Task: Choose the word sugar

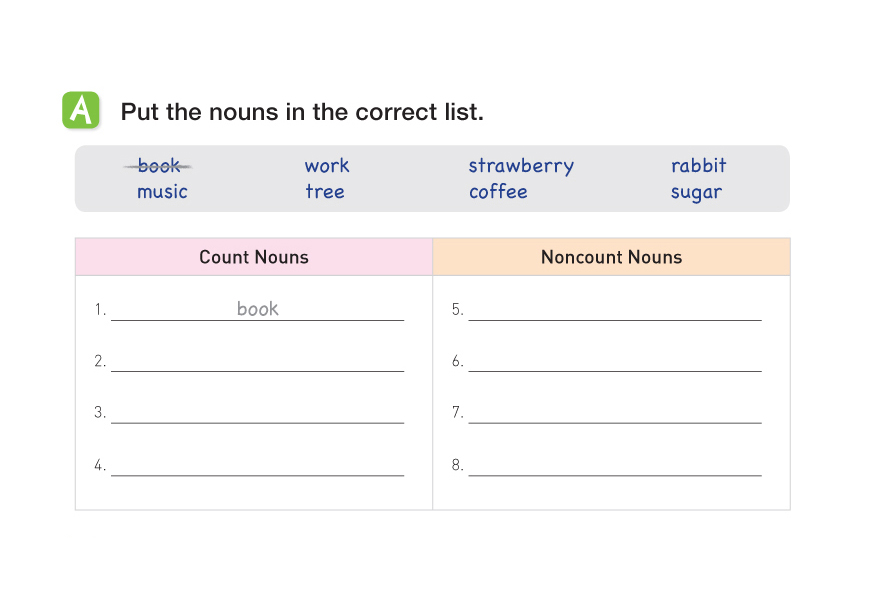Action: [696, 192]
